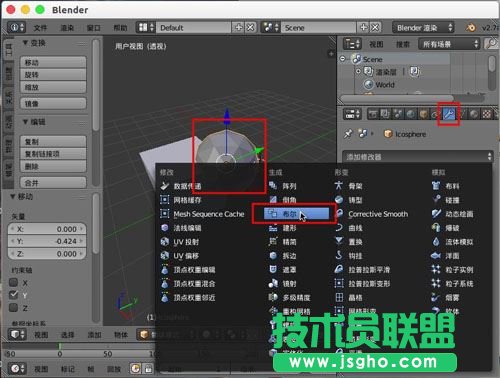
Task: Click the 旋转 (Rotate) button
Action: [x=53, y=75]
